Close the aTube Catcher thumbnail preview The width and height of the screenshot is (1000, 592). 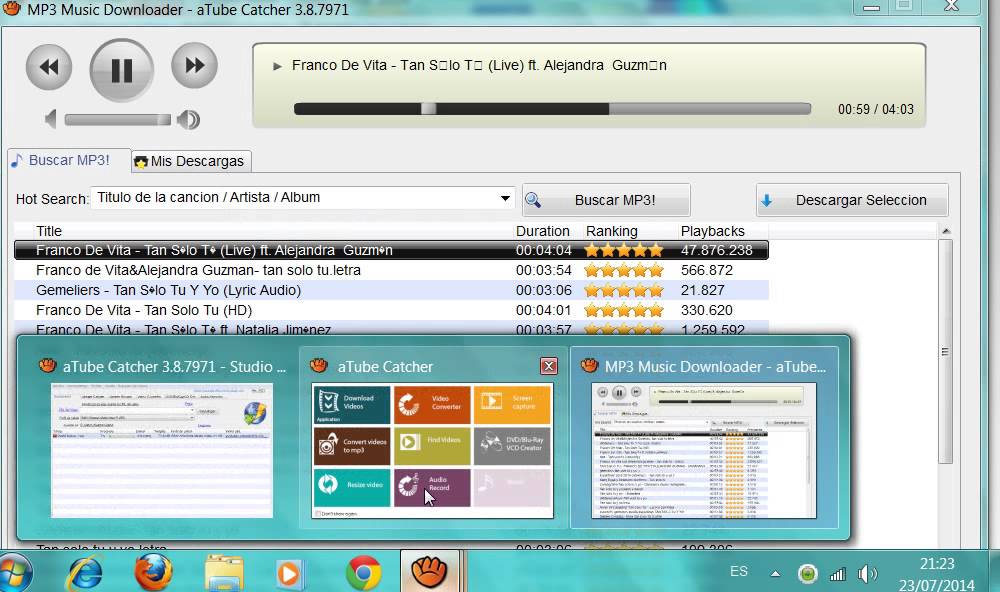pos(548,366)
